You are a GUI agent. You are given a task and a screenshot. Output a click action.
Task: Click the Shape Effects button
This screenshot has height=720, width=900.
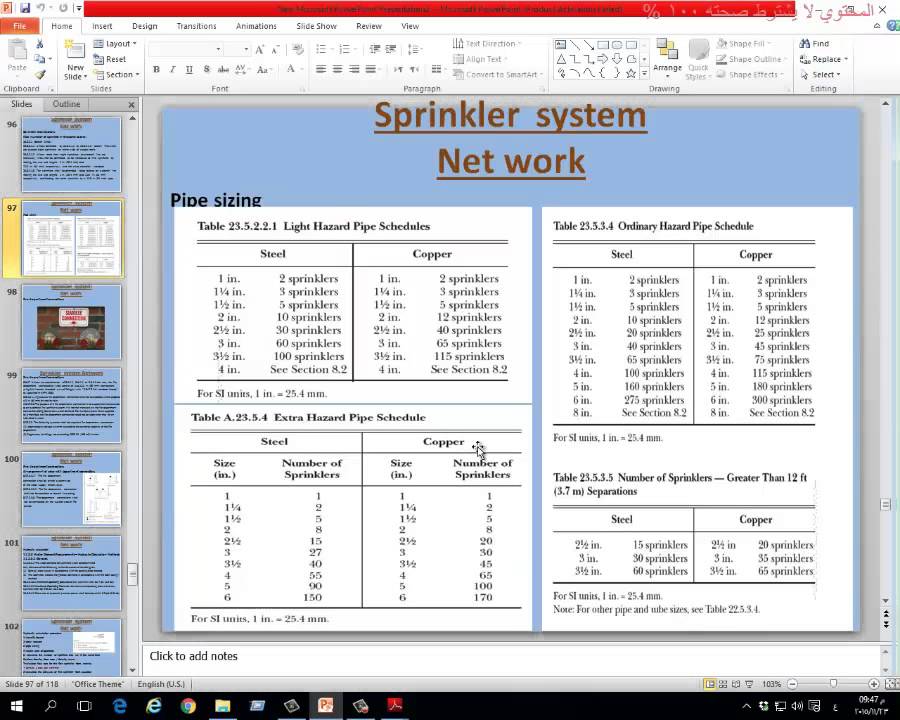[x=748, y=75]
